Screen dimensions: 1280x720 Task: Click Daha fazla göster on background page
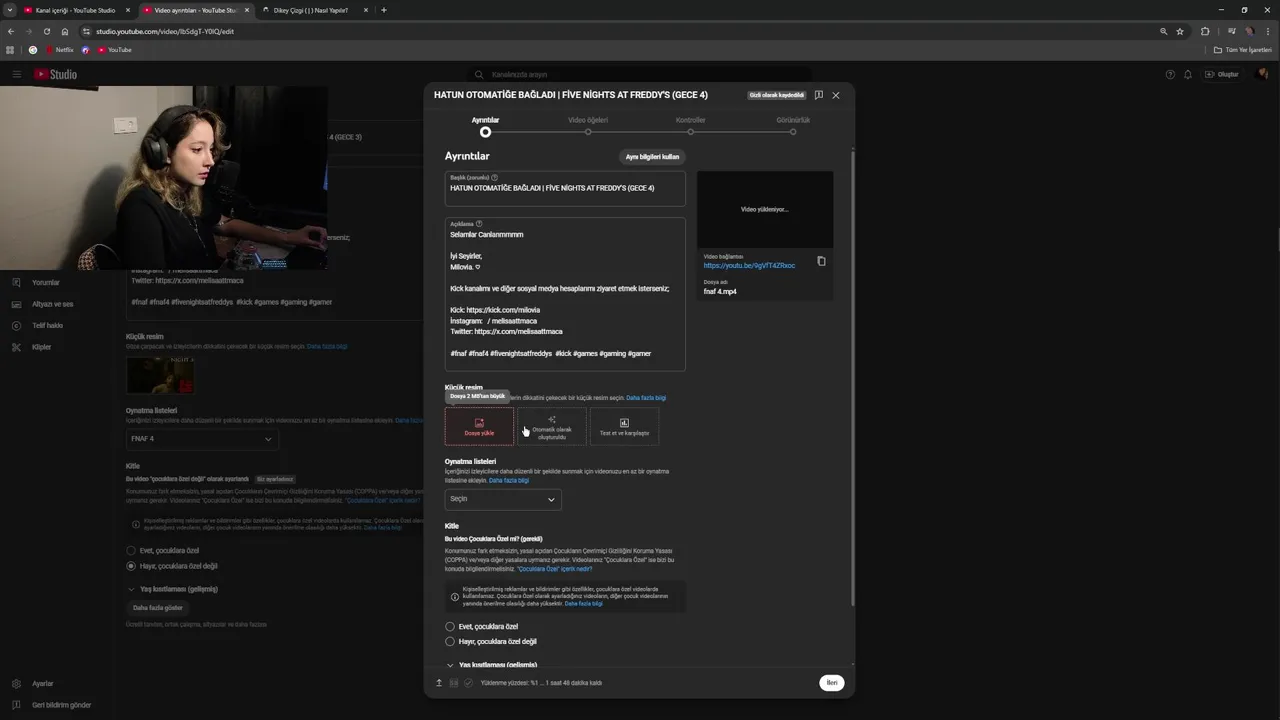click(158, 608)
